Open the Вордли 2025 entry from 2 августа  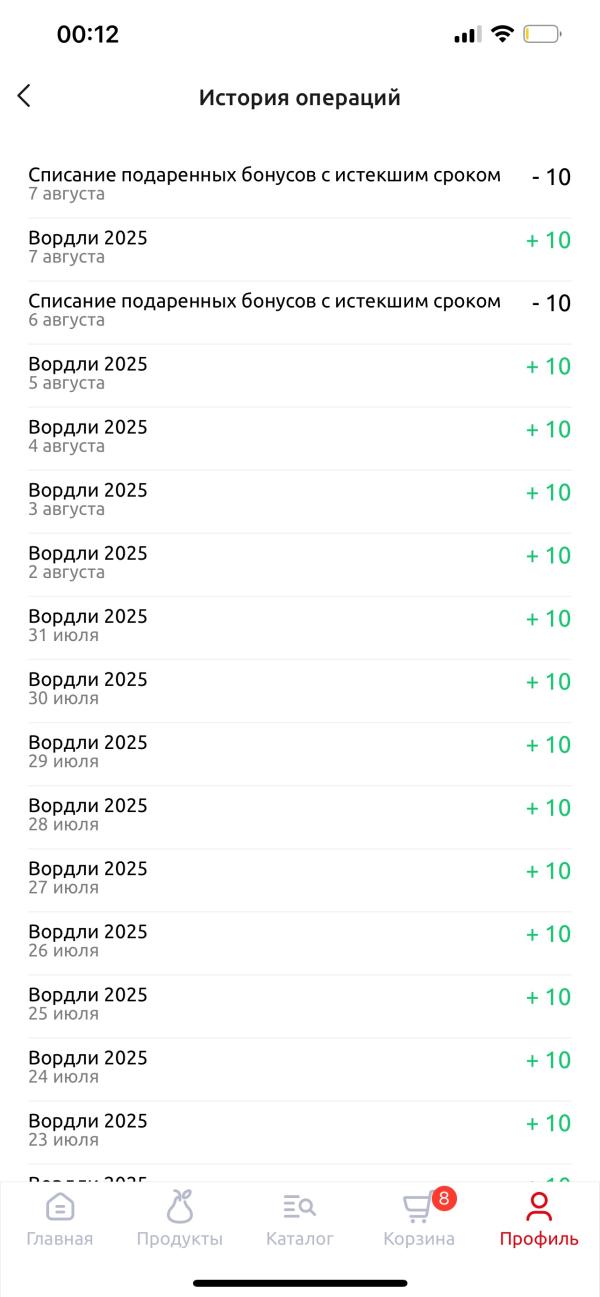click(x=300, y=563)
